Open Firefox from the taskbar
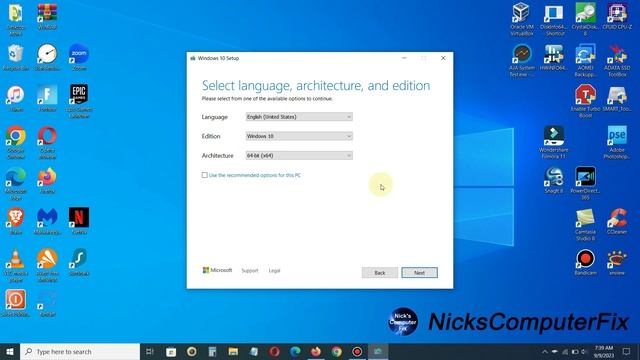The height and width of the screenshot is (360, 640). tap(316, 351)
